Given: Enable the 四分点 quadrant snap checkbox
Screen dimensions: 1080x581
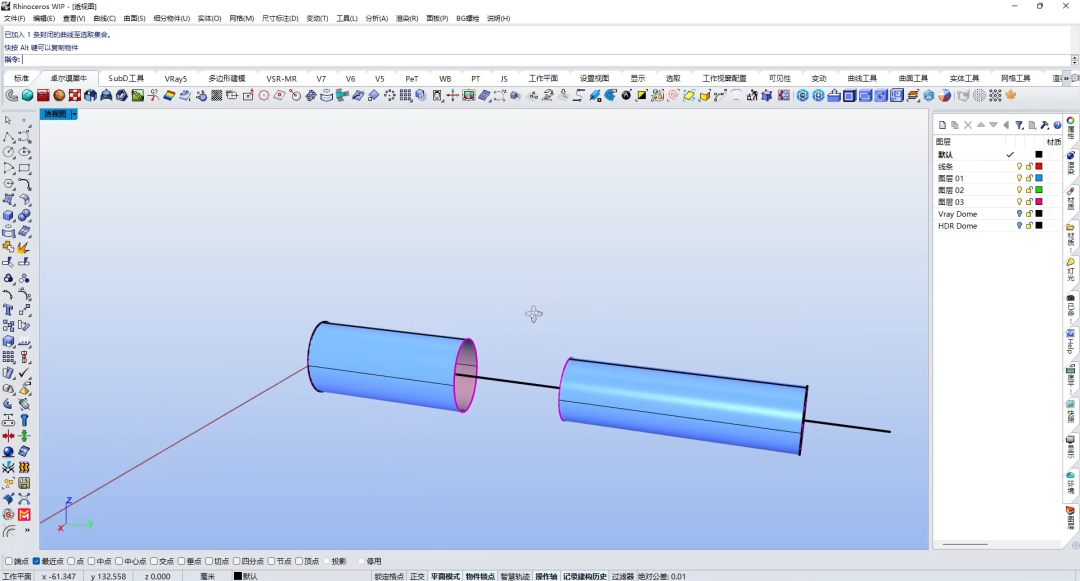Looking at the screenshot, I should click(x=236, y=561).
